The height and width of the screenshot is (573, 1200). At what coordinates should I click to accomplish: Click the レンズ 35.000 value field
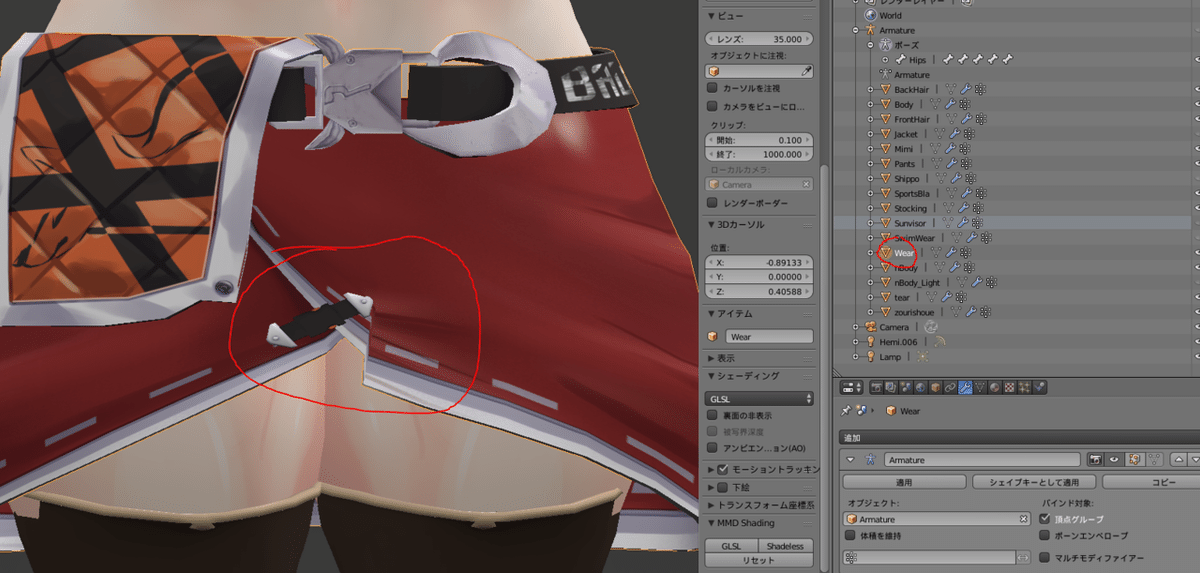tap(760, 39)
